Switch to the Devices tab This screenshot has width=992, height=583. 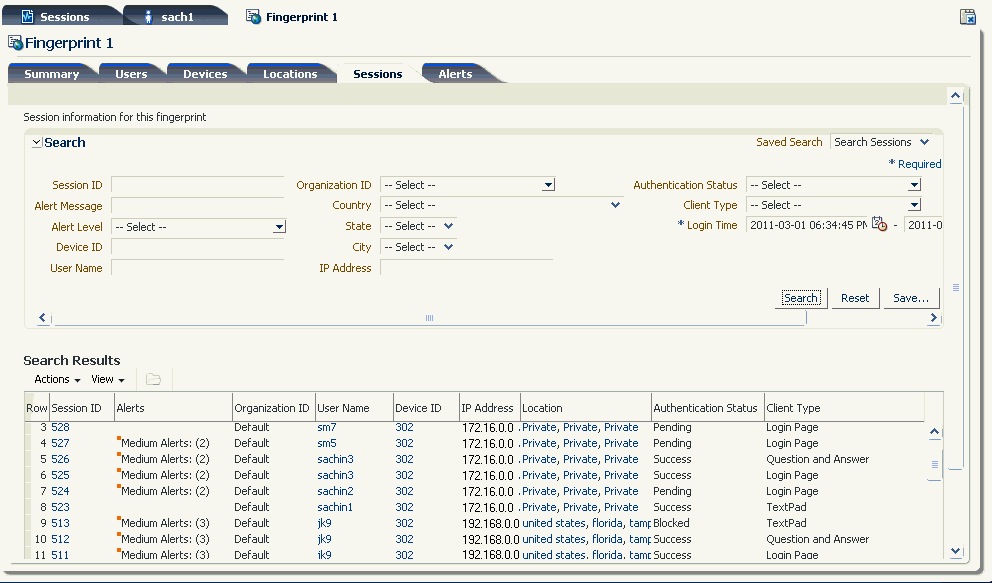pos(205,73)
